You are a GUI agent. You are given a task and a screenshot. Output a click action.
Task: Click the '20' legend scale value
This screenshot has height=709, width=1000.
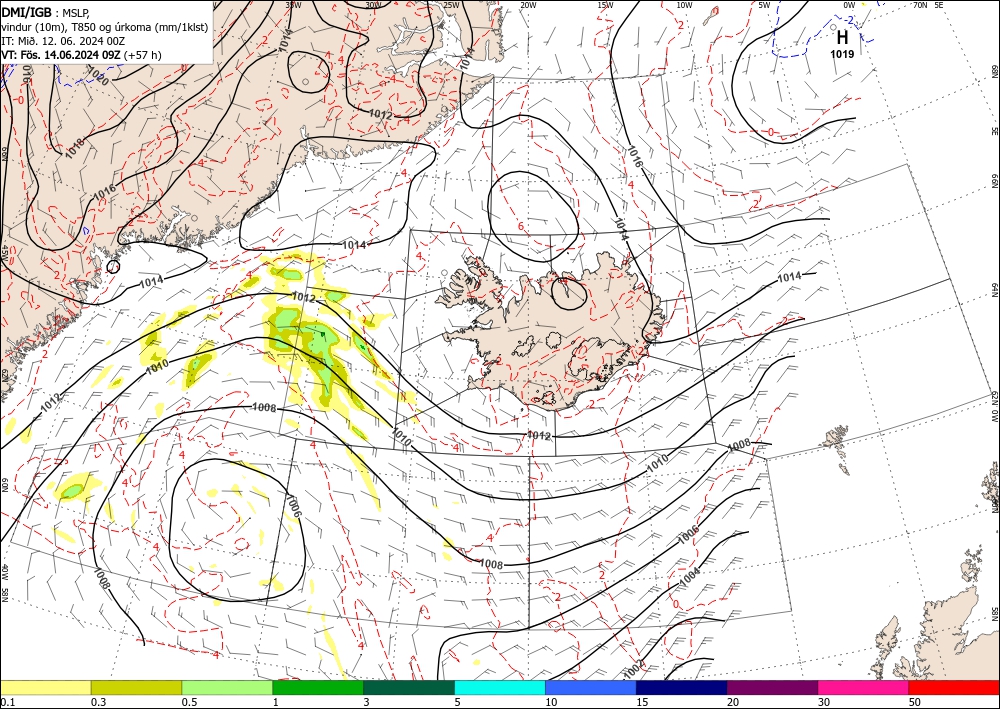coord(733,702)
